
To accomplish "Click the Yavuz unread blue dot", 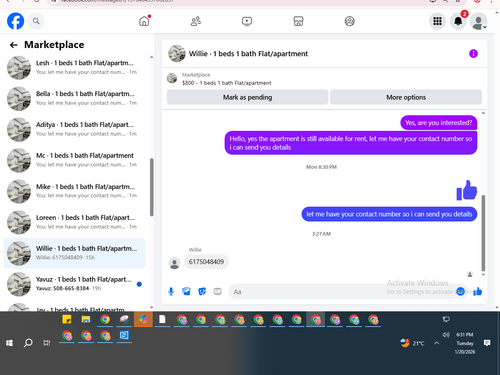I will click(139, 284).
